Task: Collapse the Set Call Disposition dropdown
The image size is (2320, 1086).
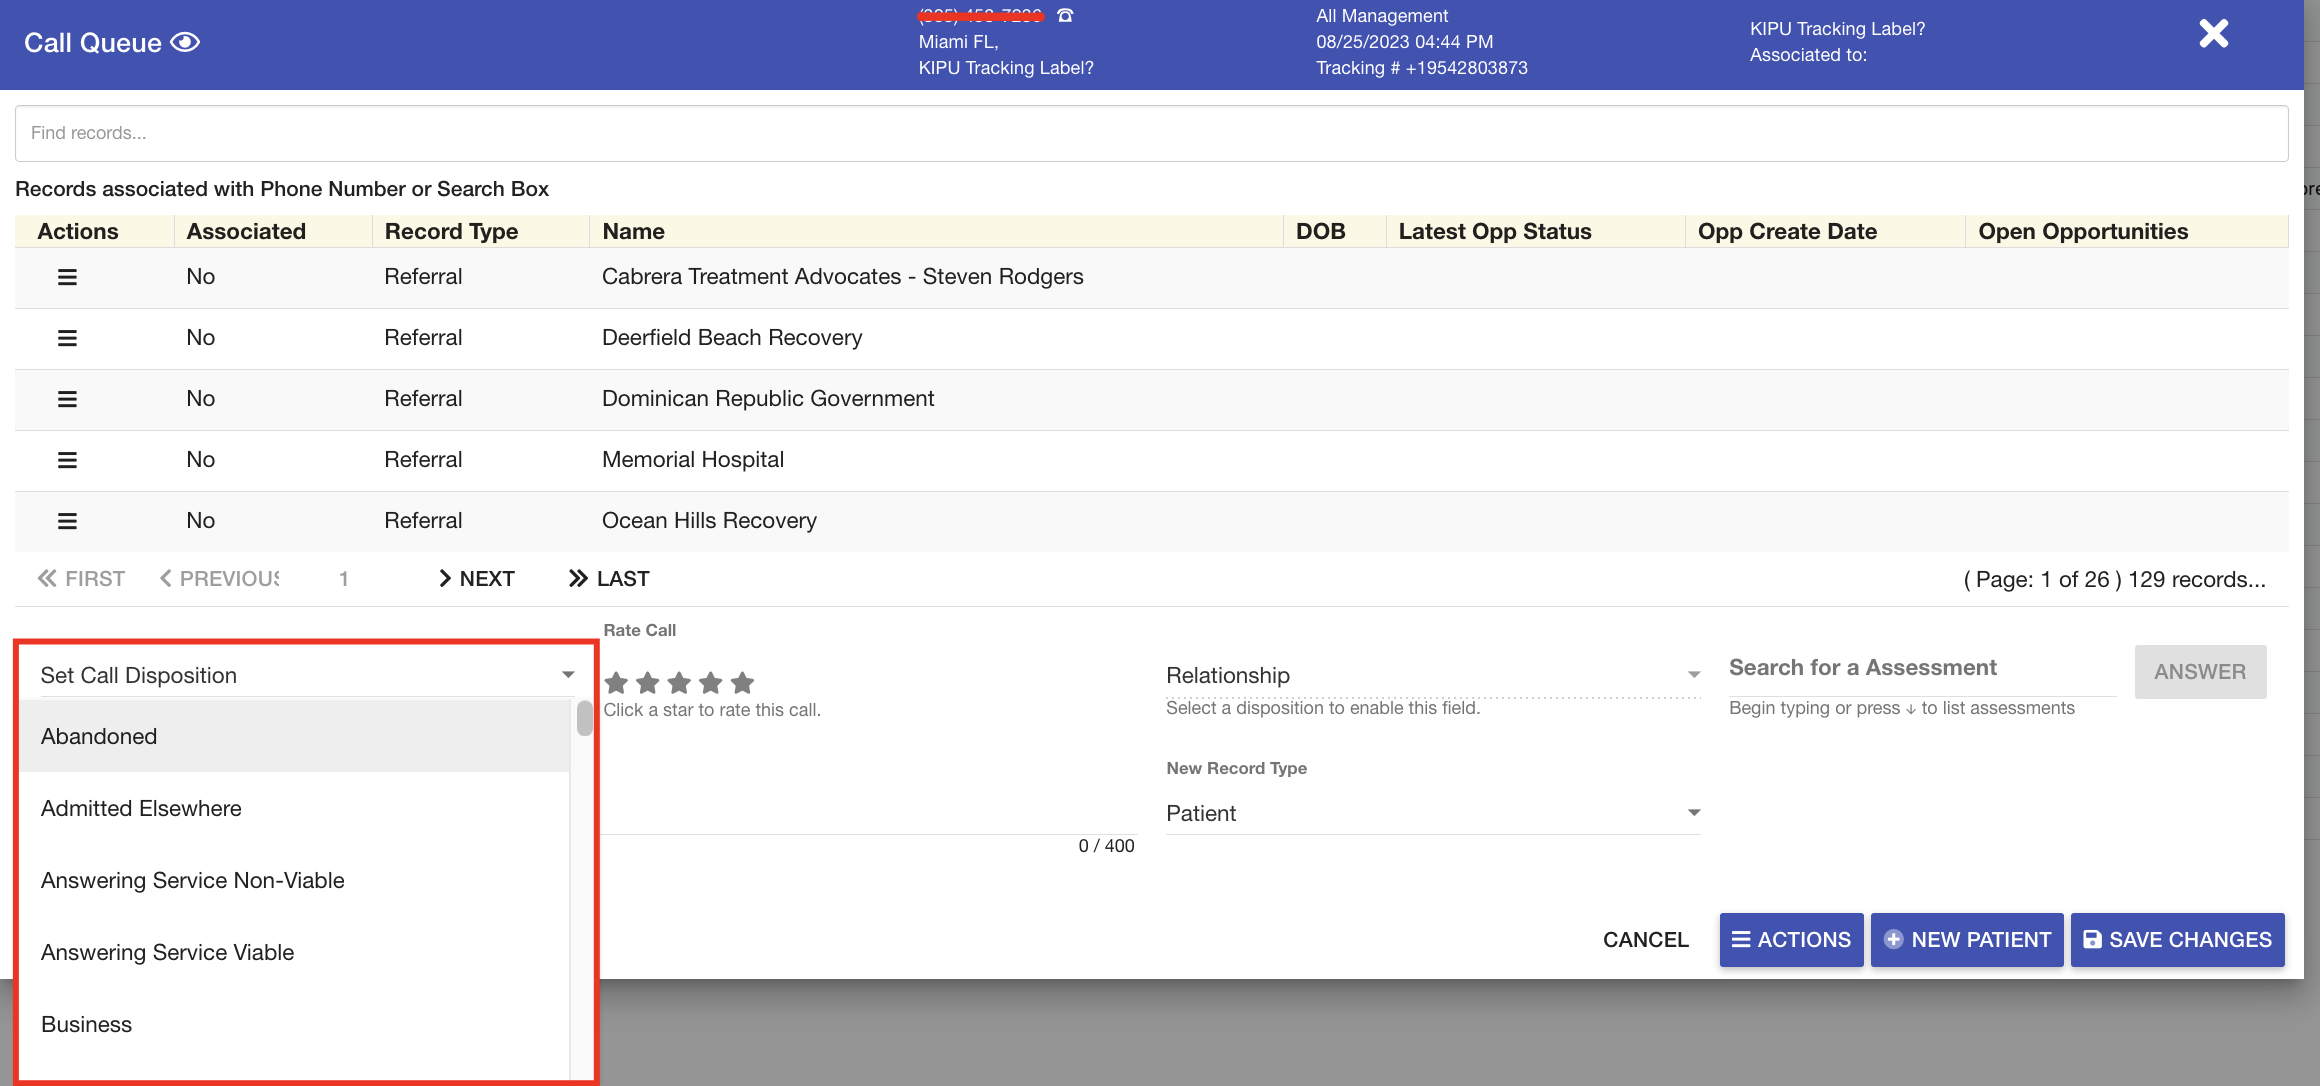Action: click(567, 675)
